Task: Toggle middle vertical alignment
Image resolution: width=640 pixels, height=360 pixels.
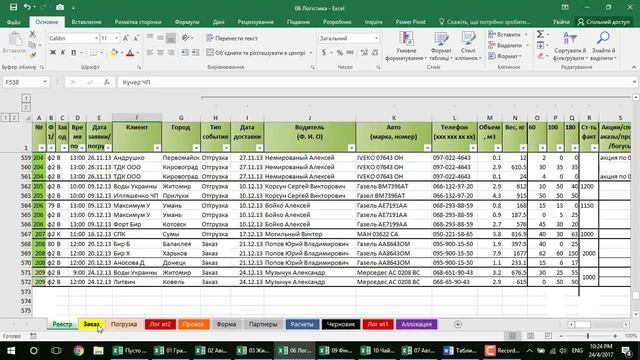Action: click(x=160, y=38)
